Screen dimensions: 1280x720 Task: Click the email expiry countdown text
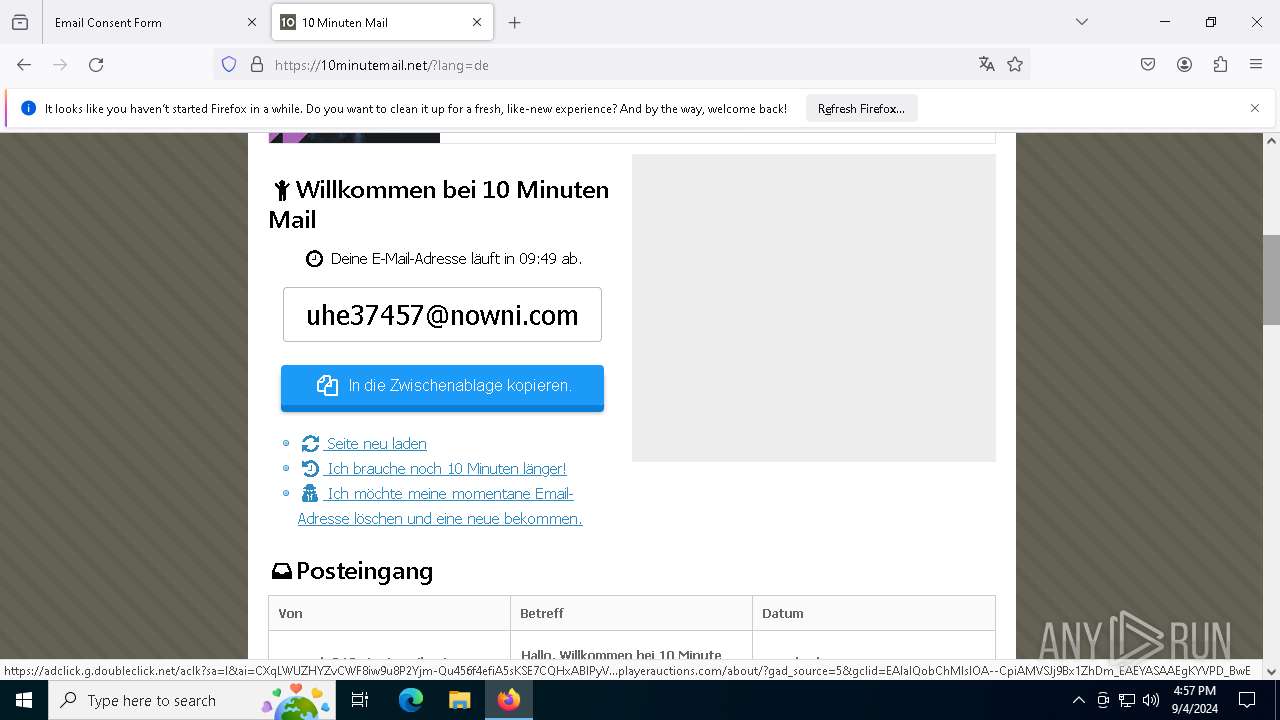click(x=456, y=258)
